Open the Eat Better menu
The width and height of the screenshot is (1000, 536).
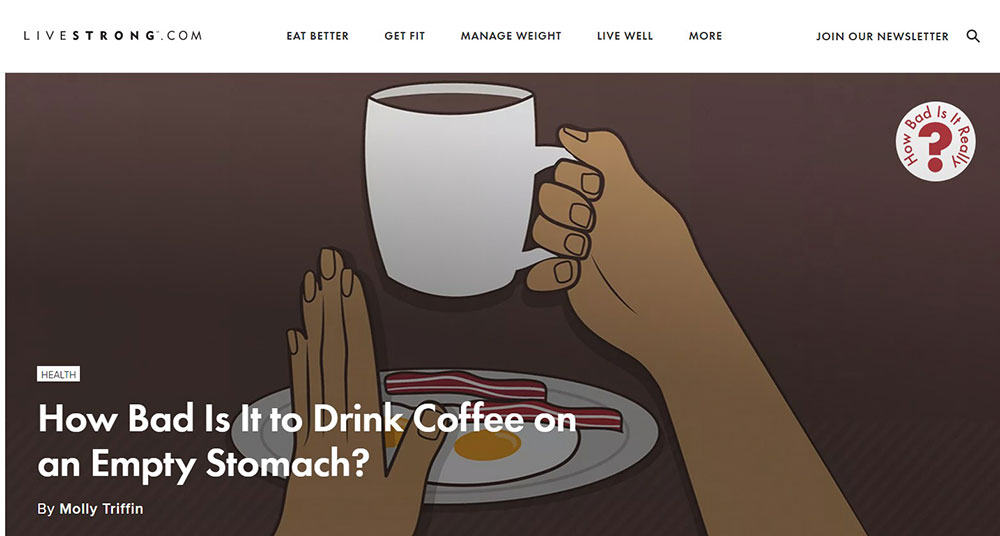[318, 36]
